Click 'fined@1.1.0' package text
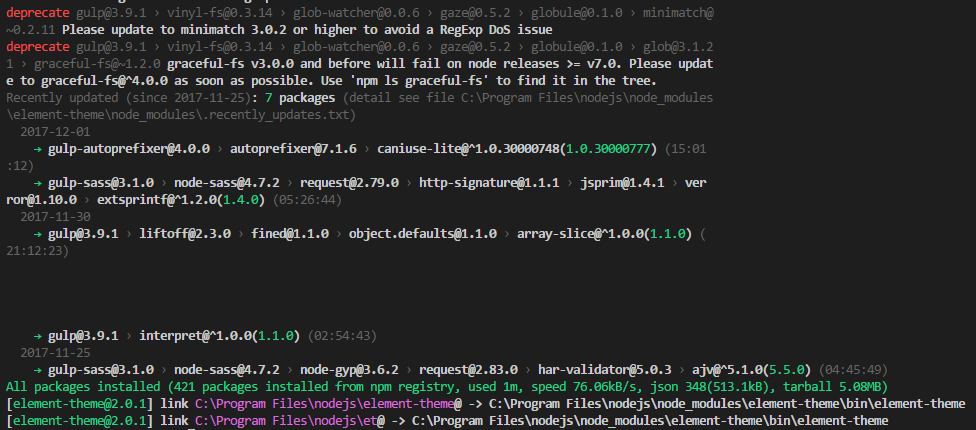Viewport: 976px width, 430px height. click(290, 235)
